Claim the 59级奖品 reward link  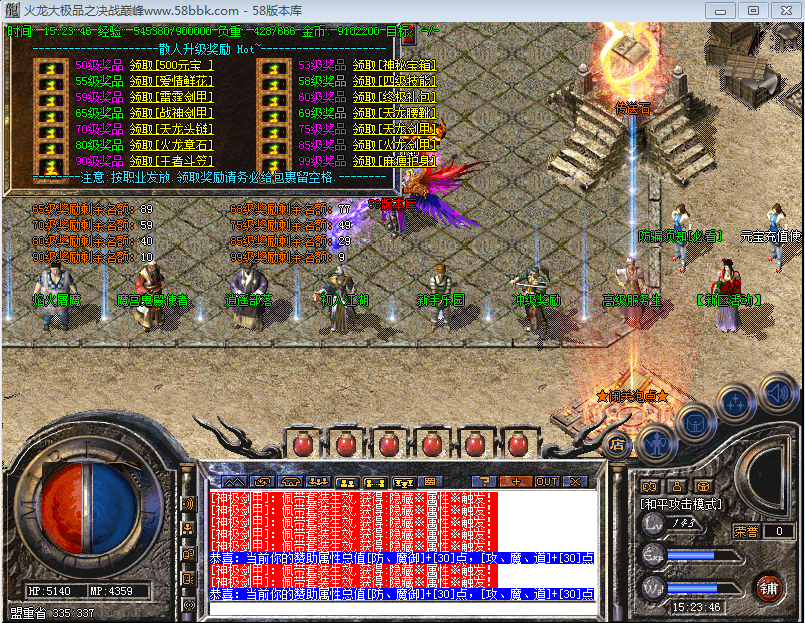[171, 97]
